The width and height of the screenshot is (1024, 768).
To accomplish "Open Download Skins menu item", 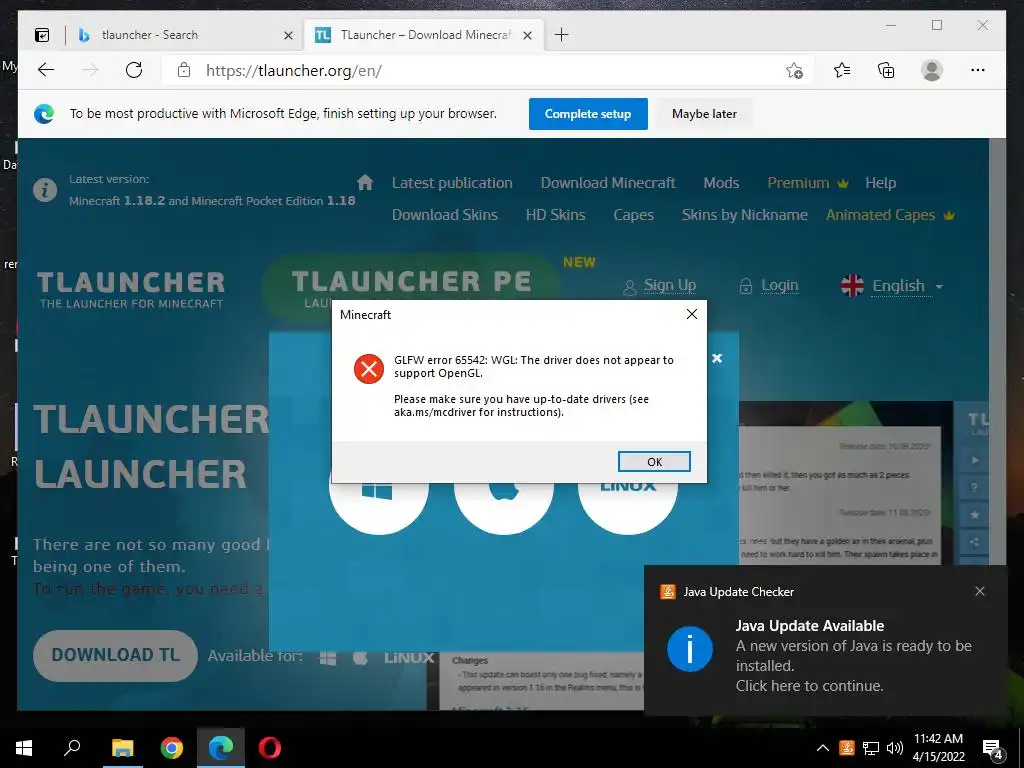I will [x=445, y=215].
